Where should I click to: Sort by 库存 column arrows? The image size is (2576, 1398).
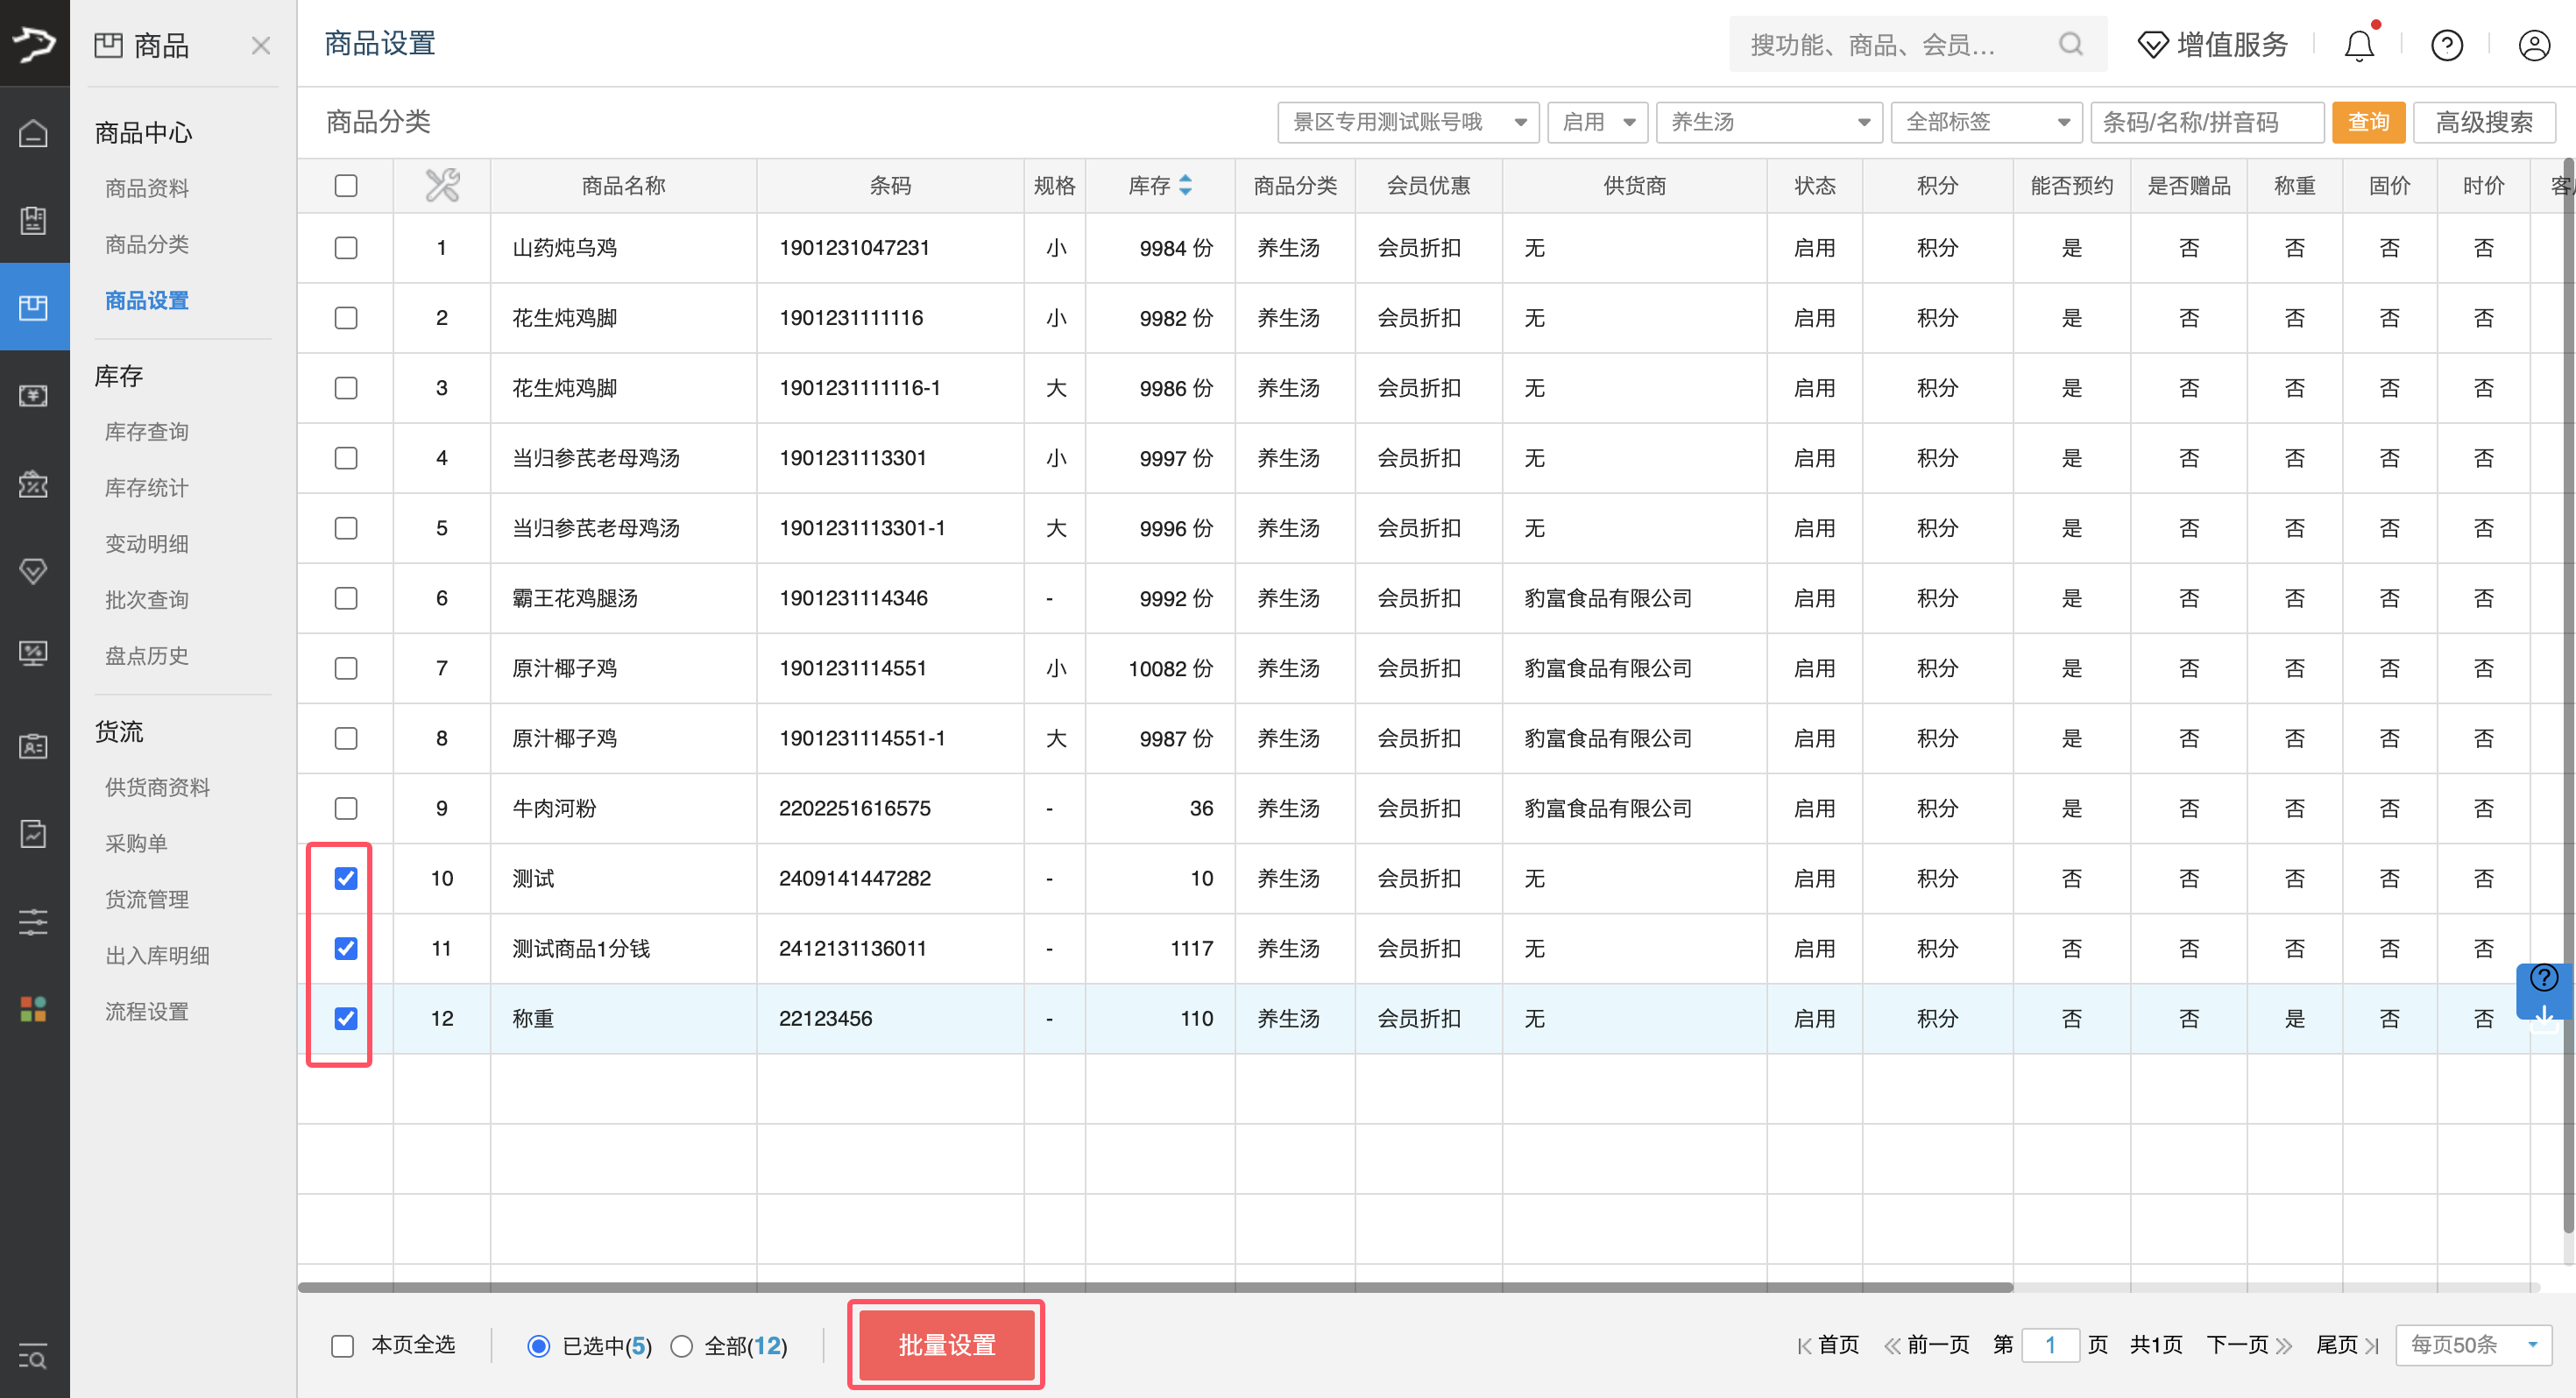point(1185,185)
